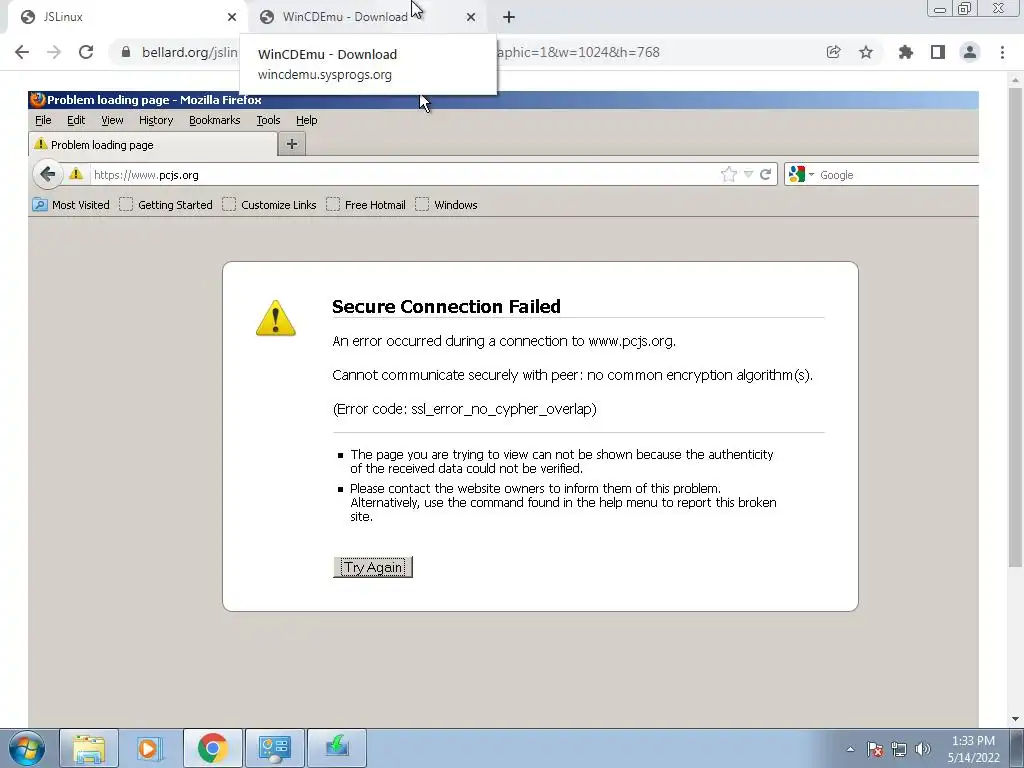The width and height of the screenshot is (1024, 768).
Task: Open the Action Center flag icon
Action: 875,749
